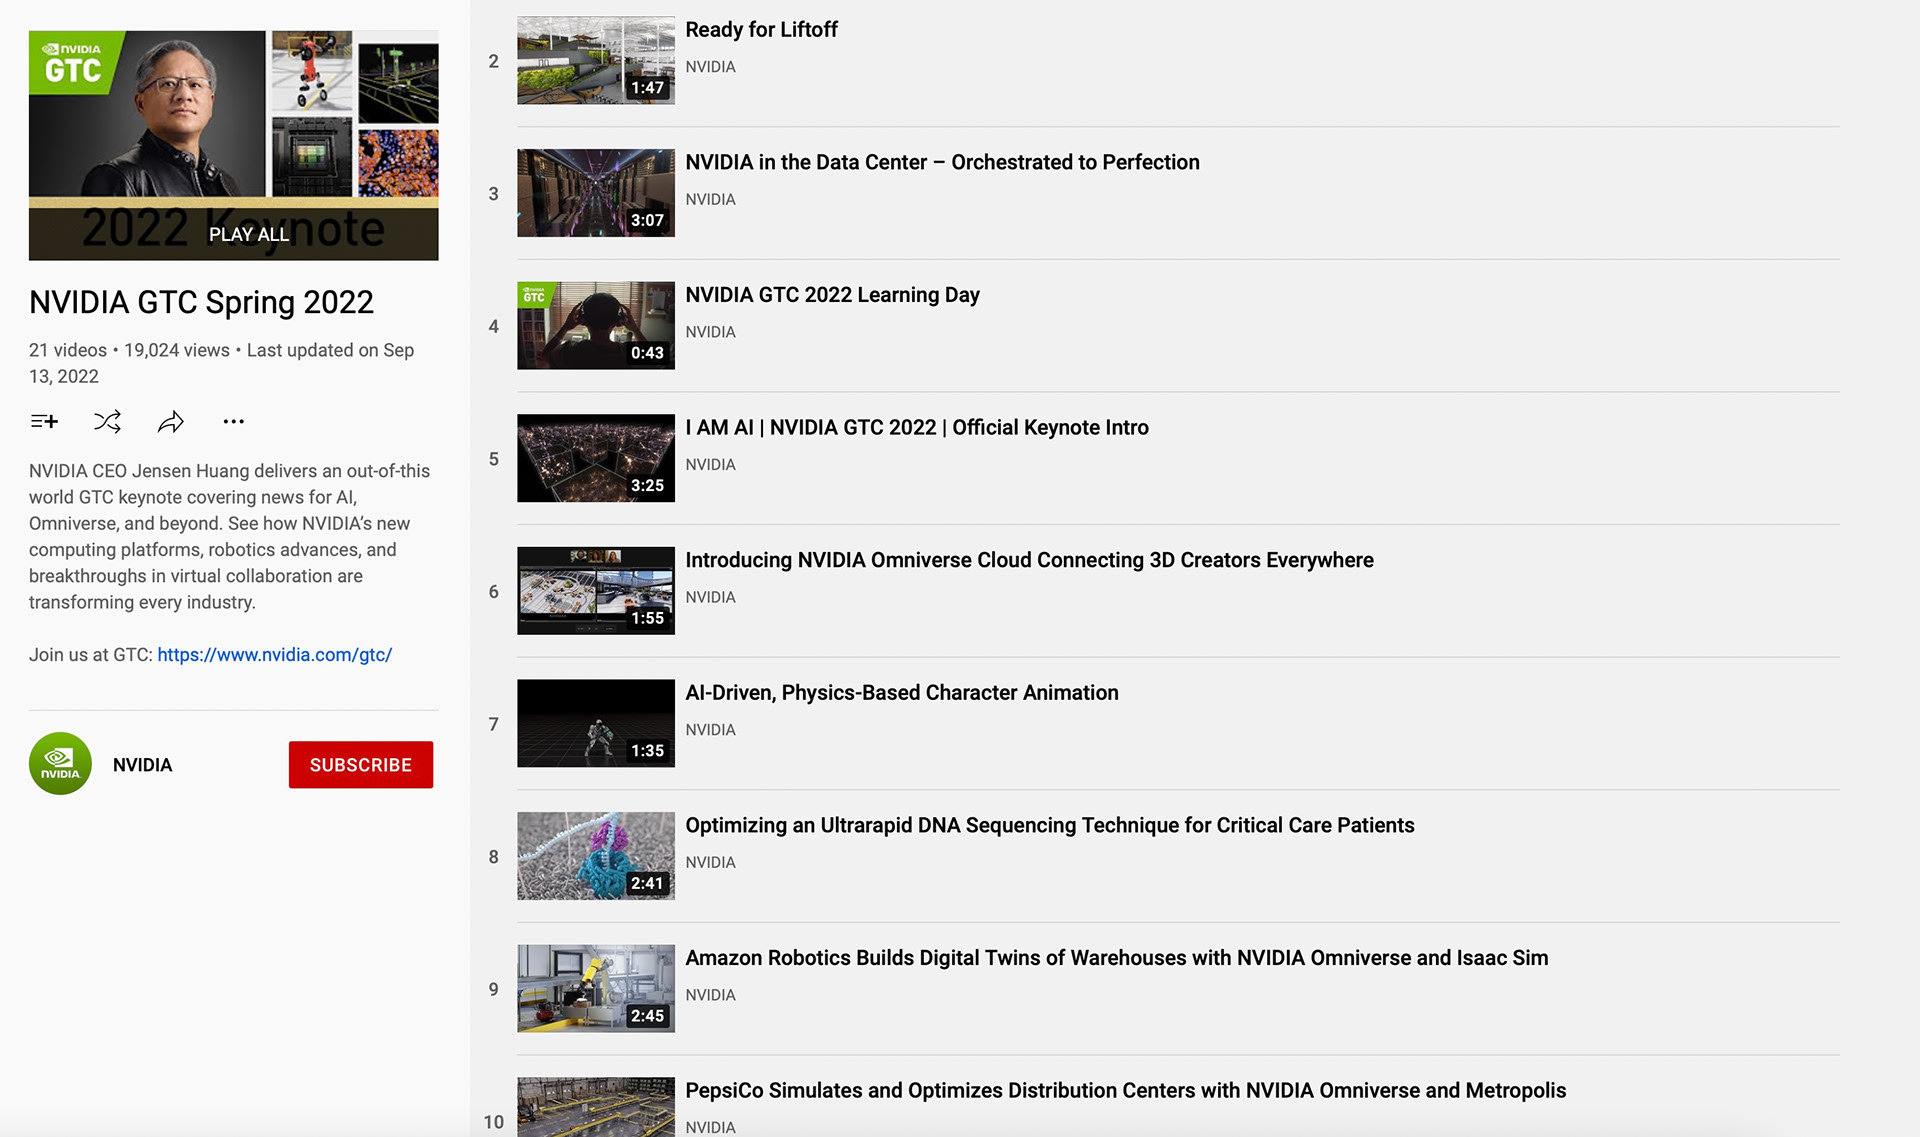
Task: Click NVIDIA channel under Keynote Intro video
Action: [x=710, y=465]
